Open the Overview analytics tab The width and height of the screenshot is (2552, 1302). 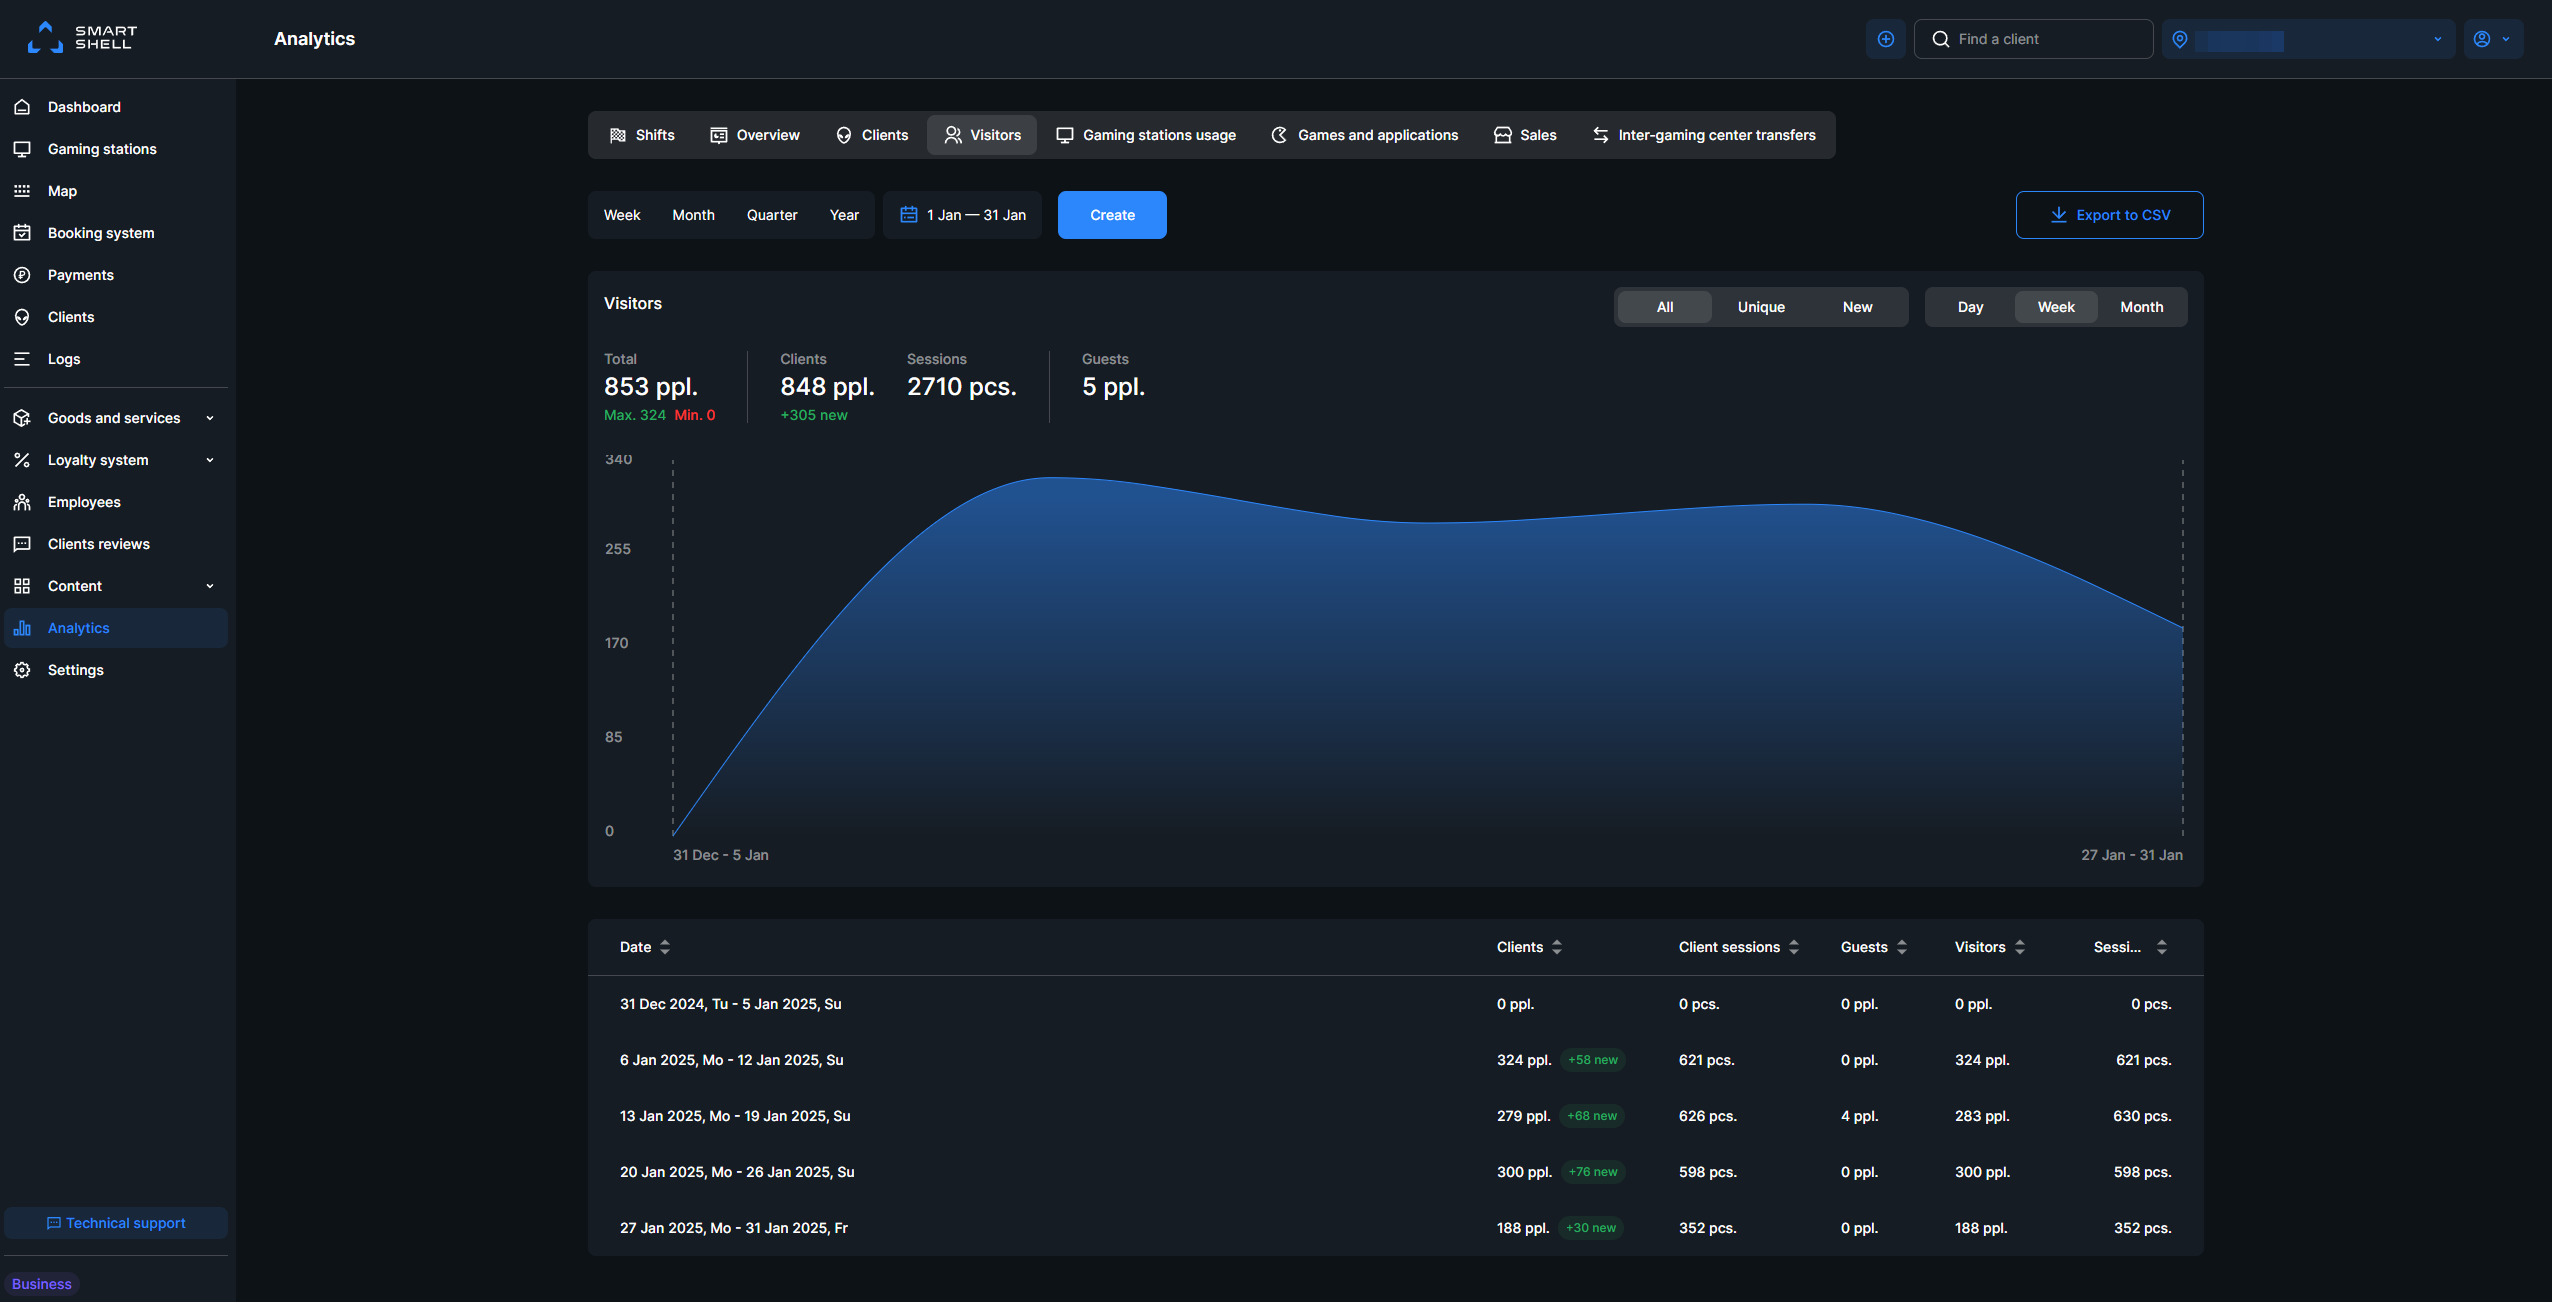click(755, 135)
